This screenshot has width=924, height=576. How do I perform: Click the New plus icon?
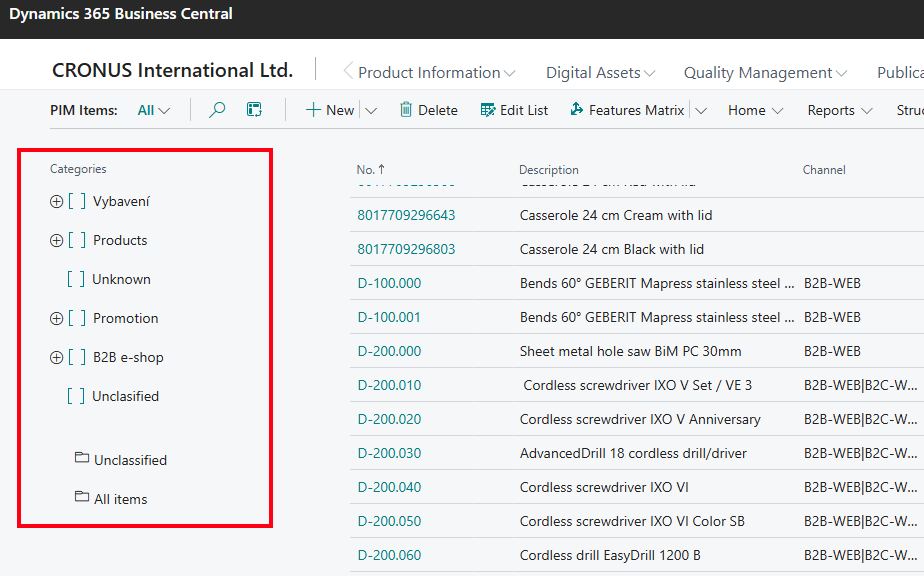(313, 110)
